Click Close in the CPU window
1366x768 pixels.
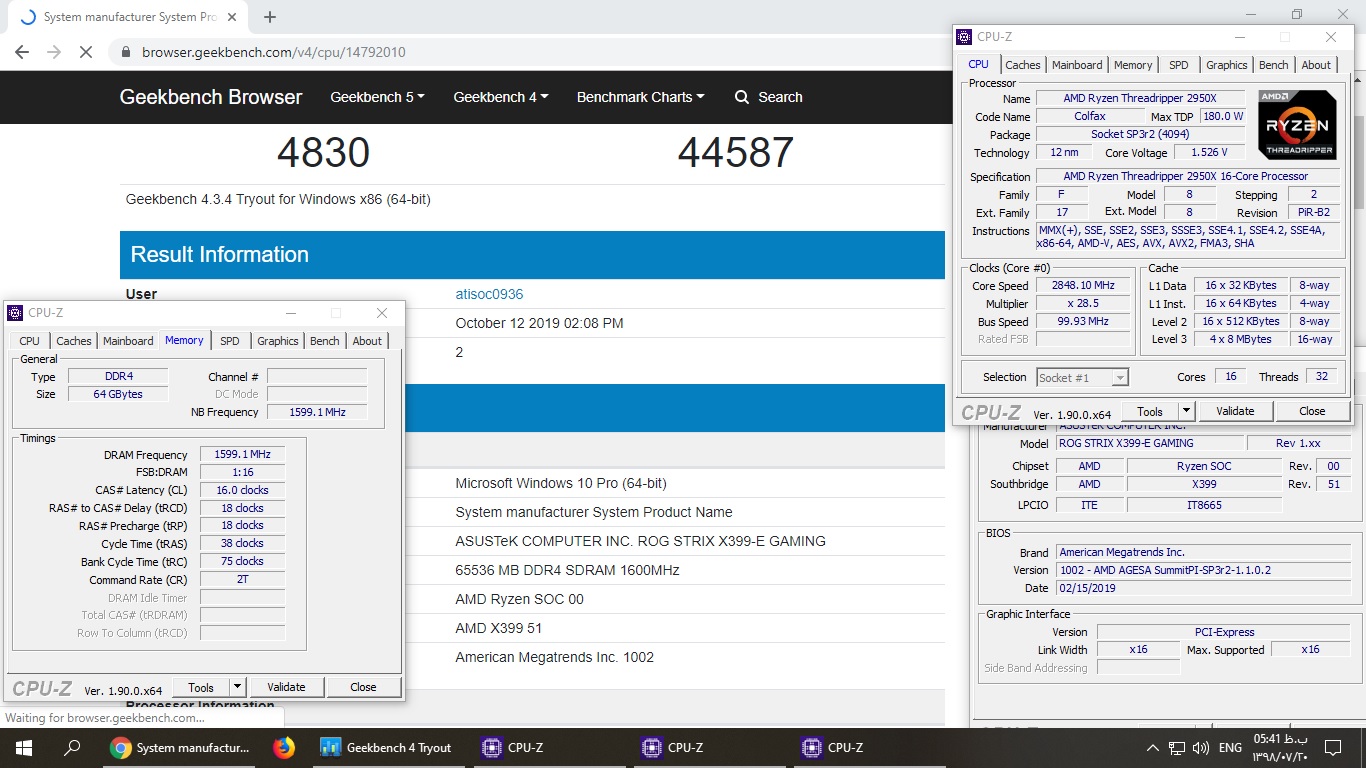[1312, 411]
